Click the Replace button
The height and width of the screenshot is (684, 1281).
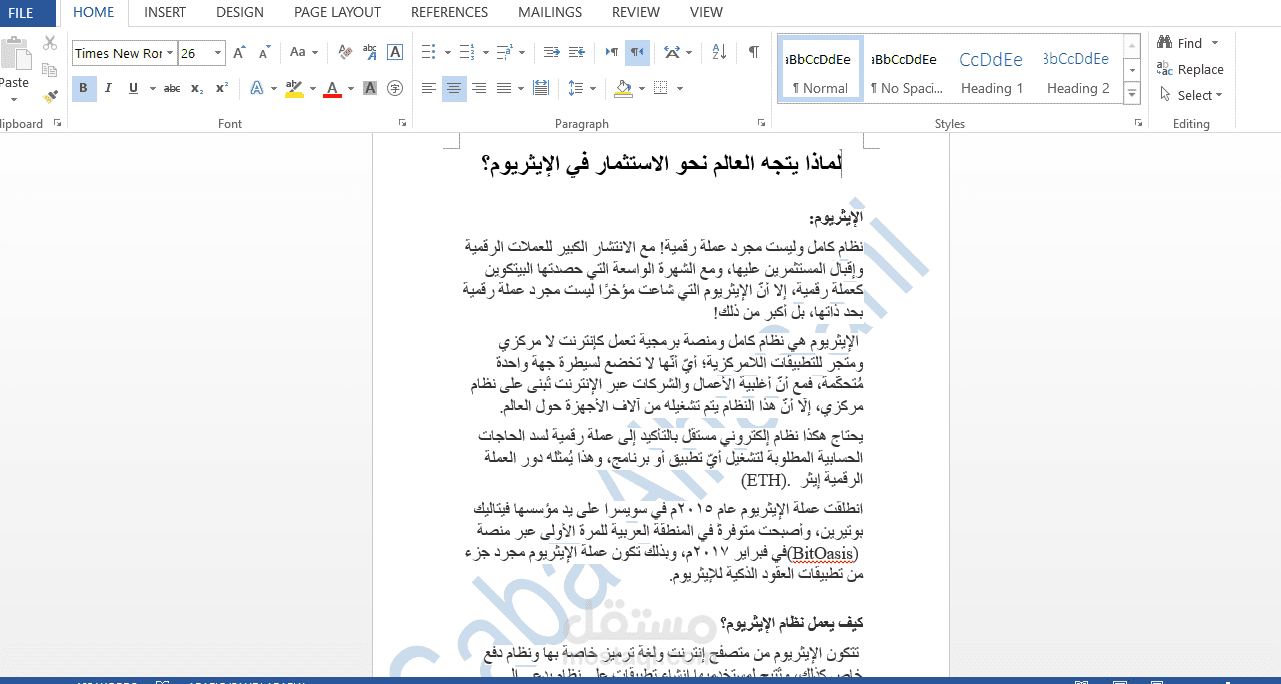1190,69
